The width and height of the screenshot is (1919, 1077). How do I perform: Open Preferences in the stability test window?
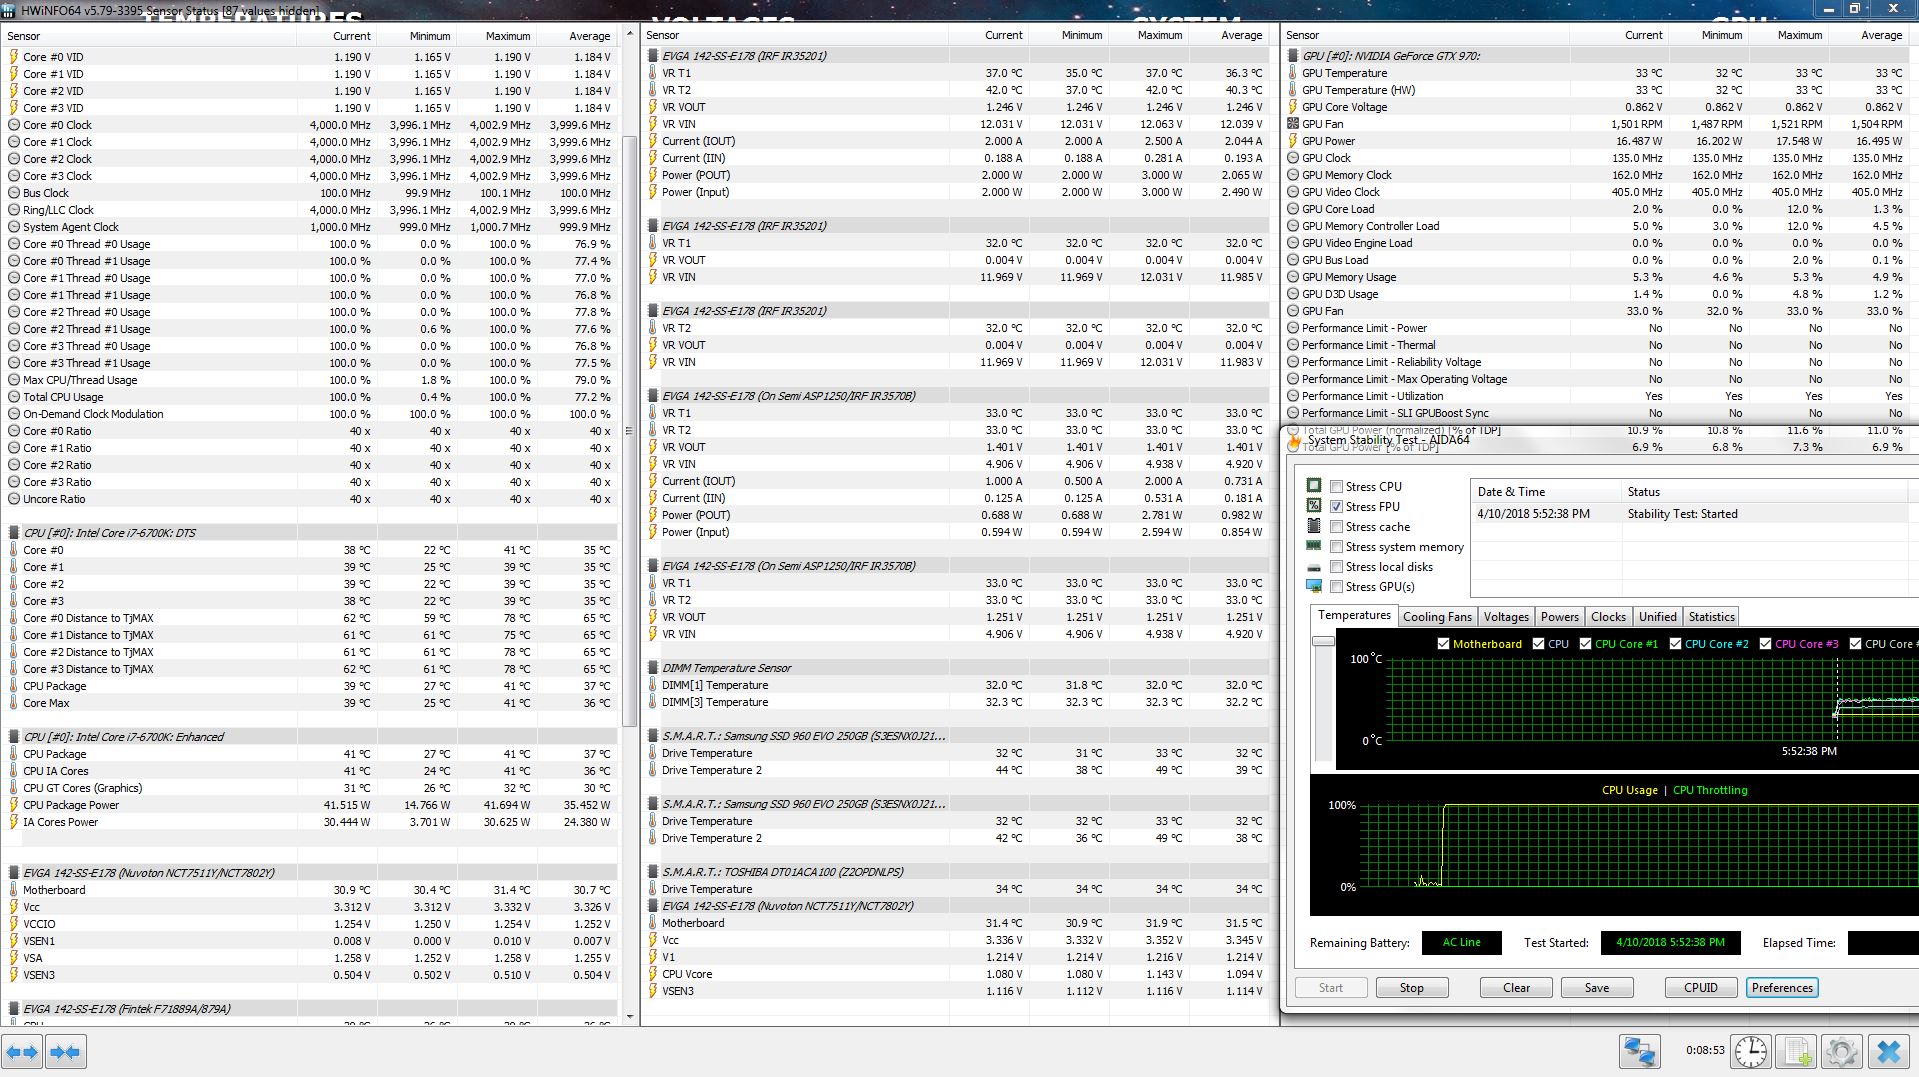click(x=1782, y=988)
